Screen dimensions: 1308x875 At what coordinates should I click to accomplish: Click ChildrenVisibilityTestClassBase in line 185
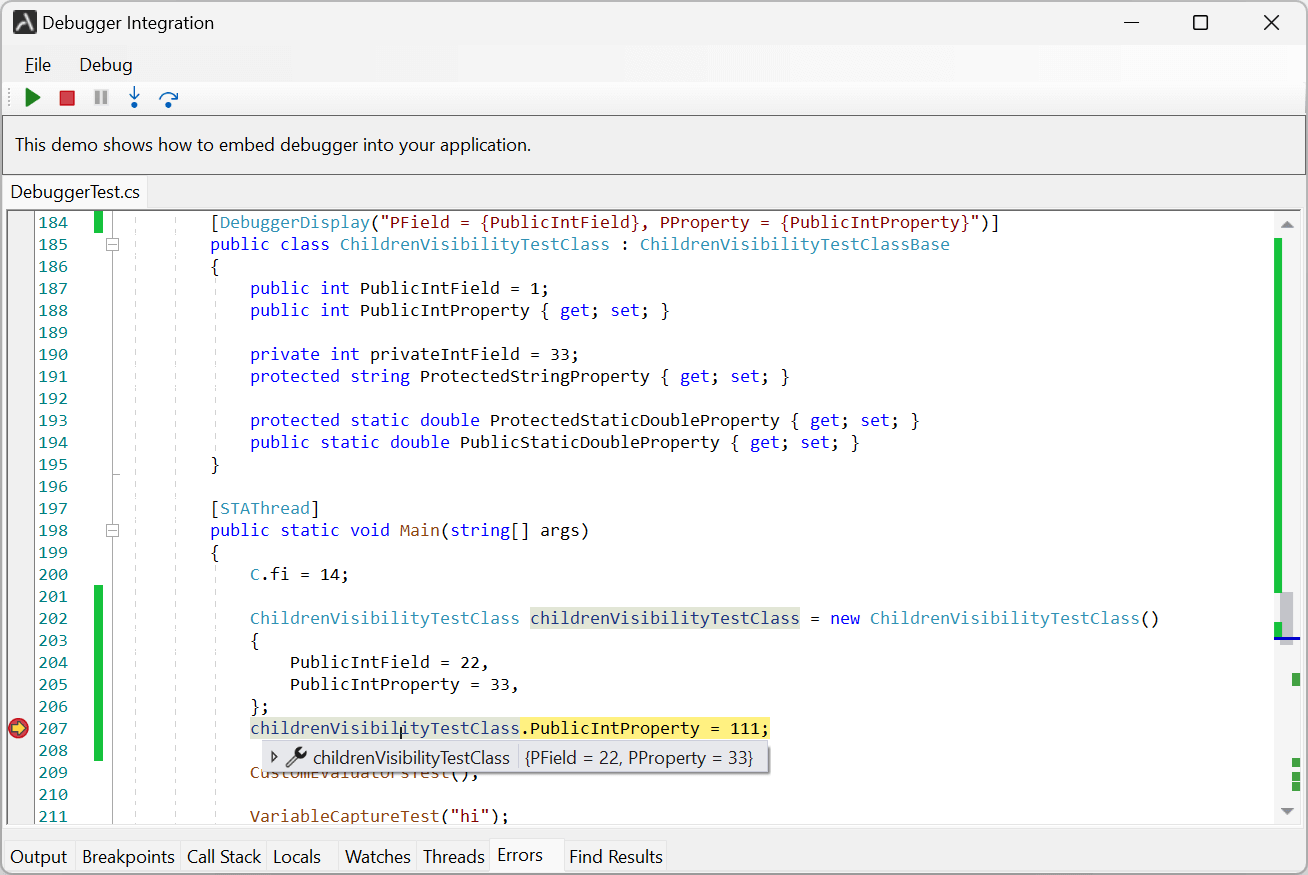pos(795,244)
